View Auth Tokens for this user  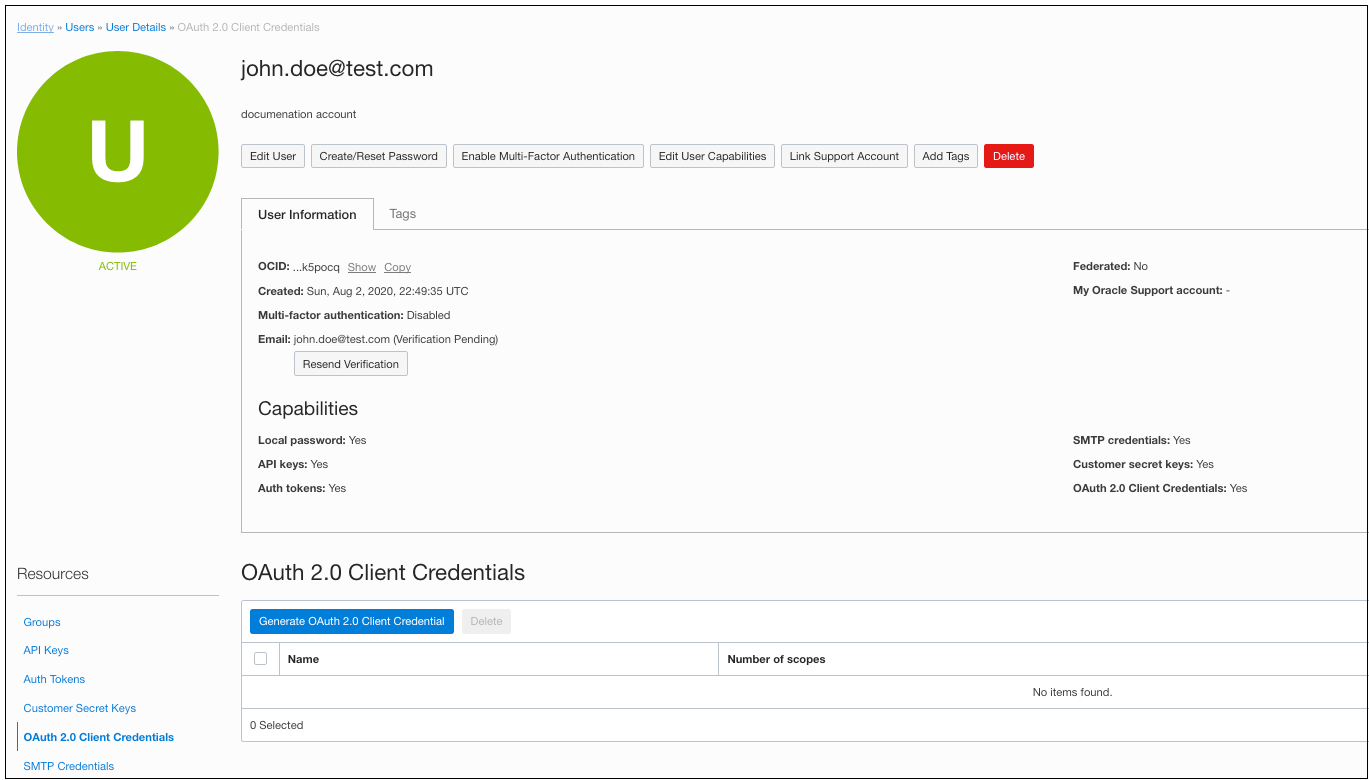coord(54,679)
